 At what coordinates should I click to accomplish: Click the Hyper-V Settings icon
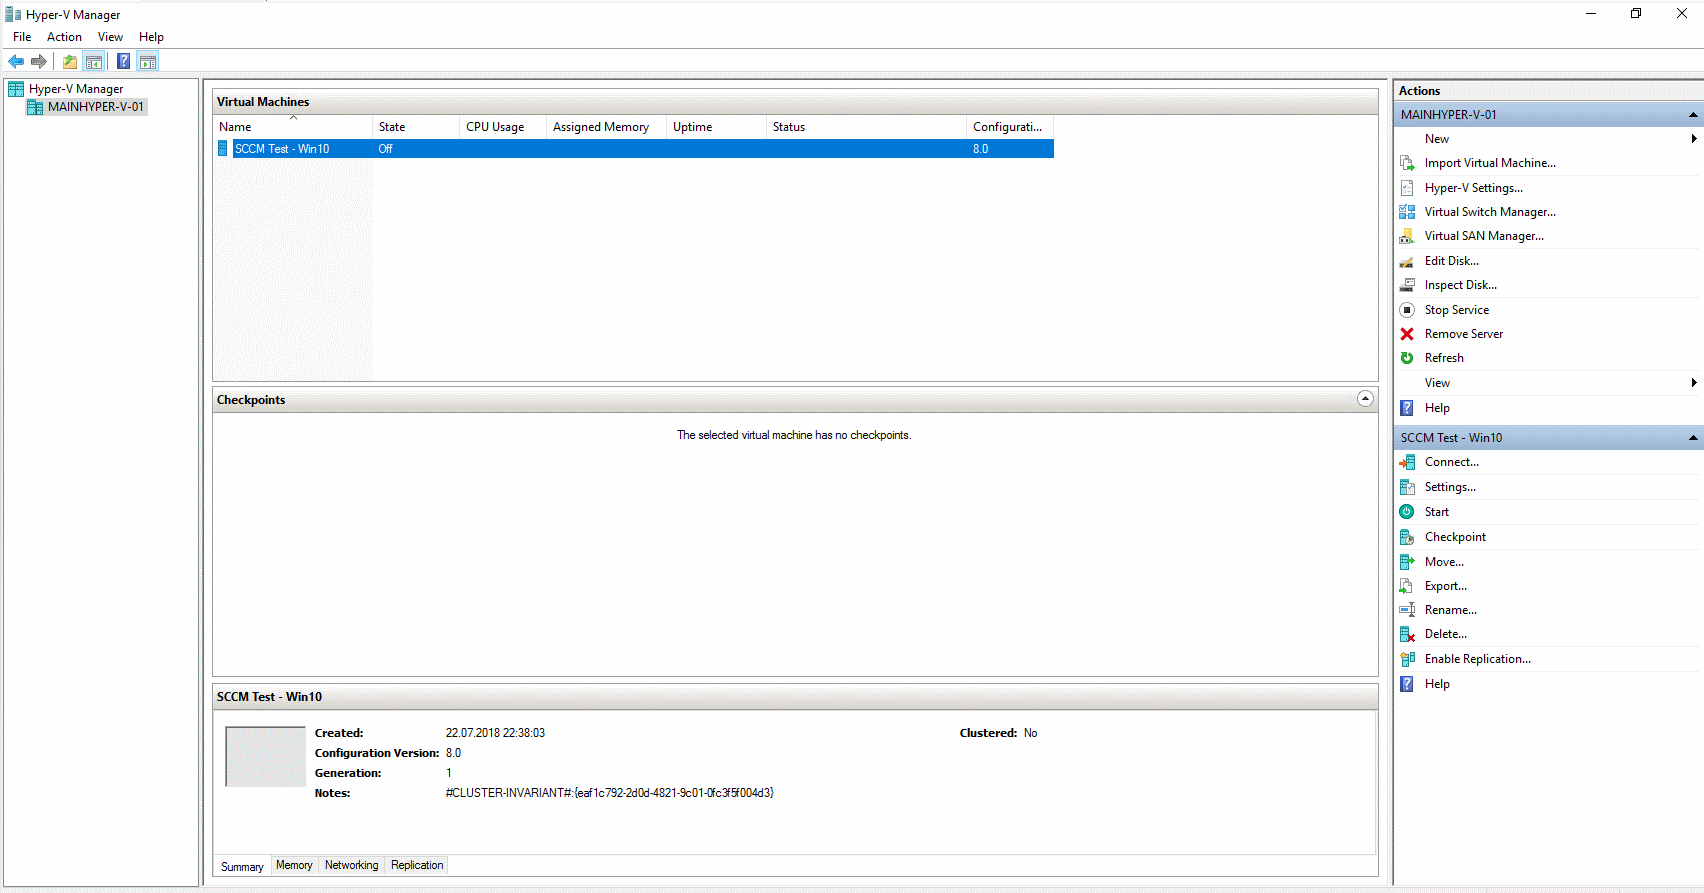tap(1407, 188)
